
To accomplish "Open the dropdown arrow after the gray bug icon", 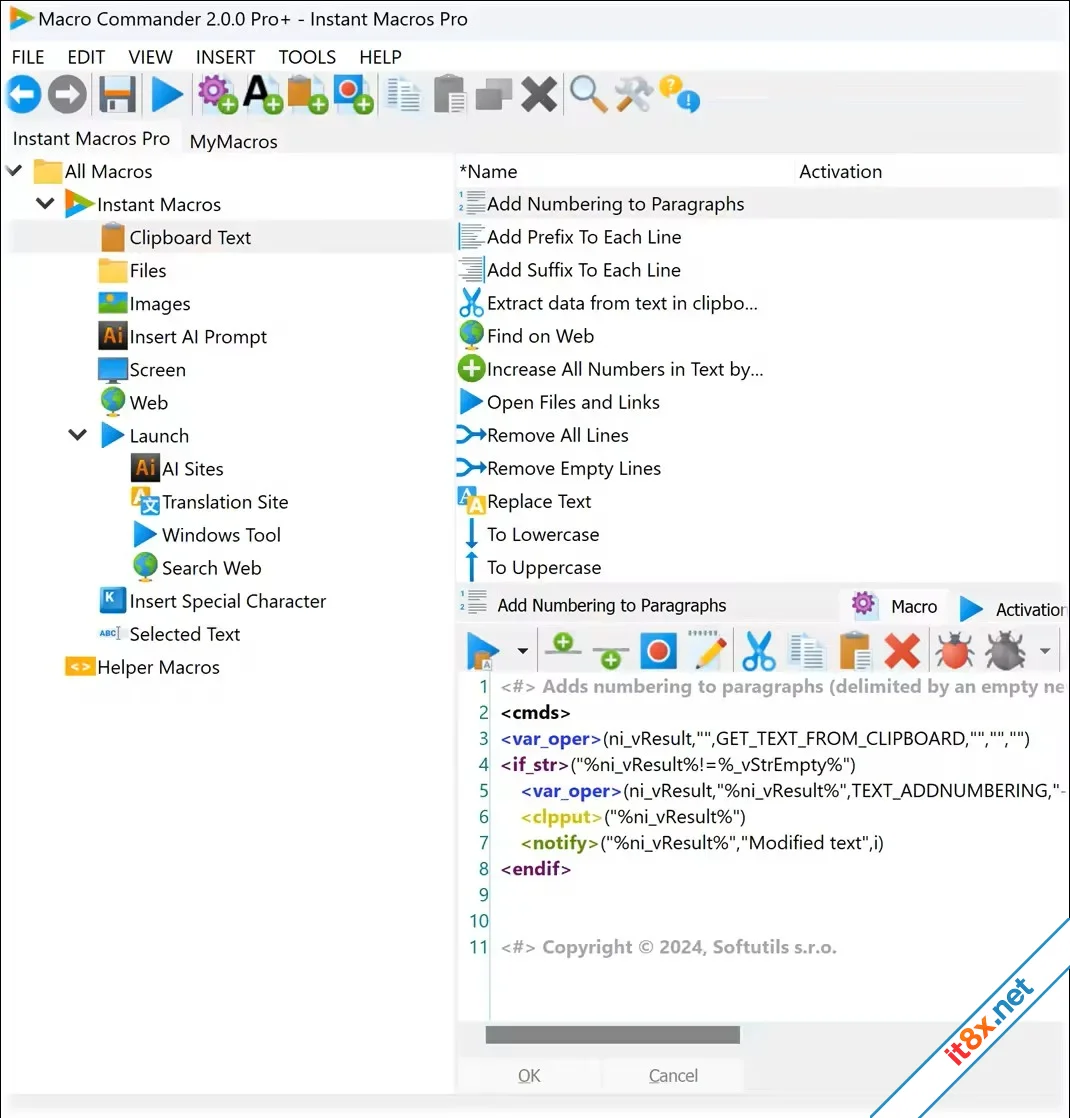I will tap(1045, 651).
